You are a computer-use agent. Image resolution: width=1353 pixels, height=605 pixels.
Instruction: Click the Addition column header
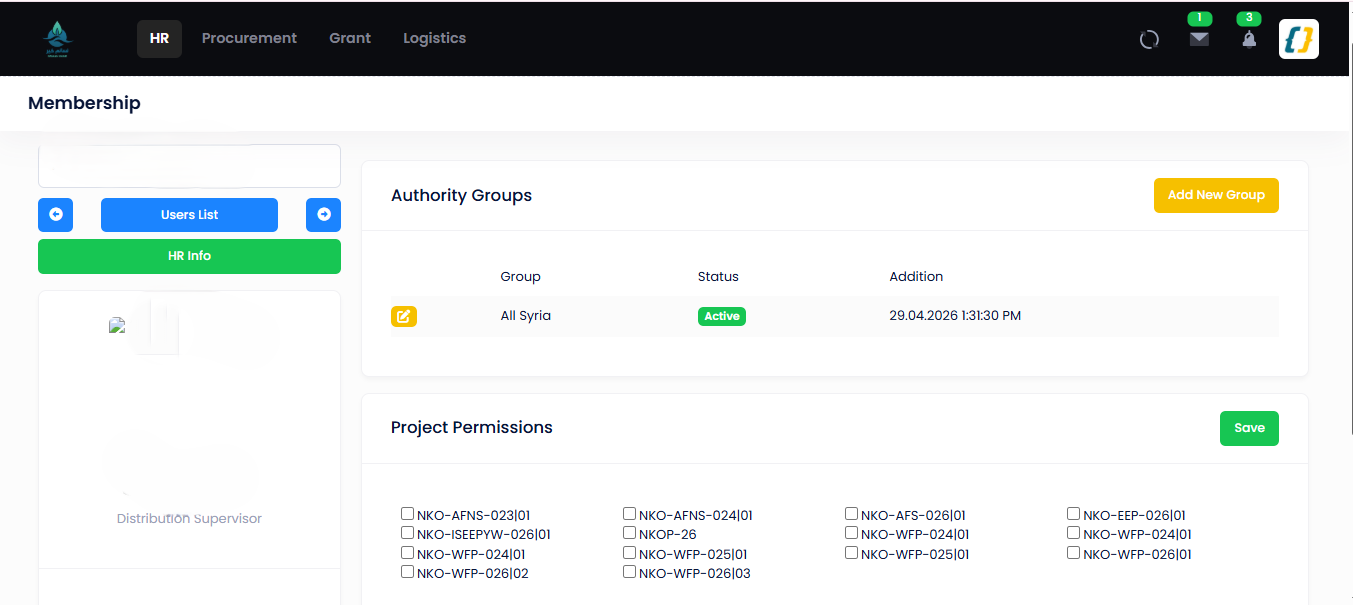(916, 277)
